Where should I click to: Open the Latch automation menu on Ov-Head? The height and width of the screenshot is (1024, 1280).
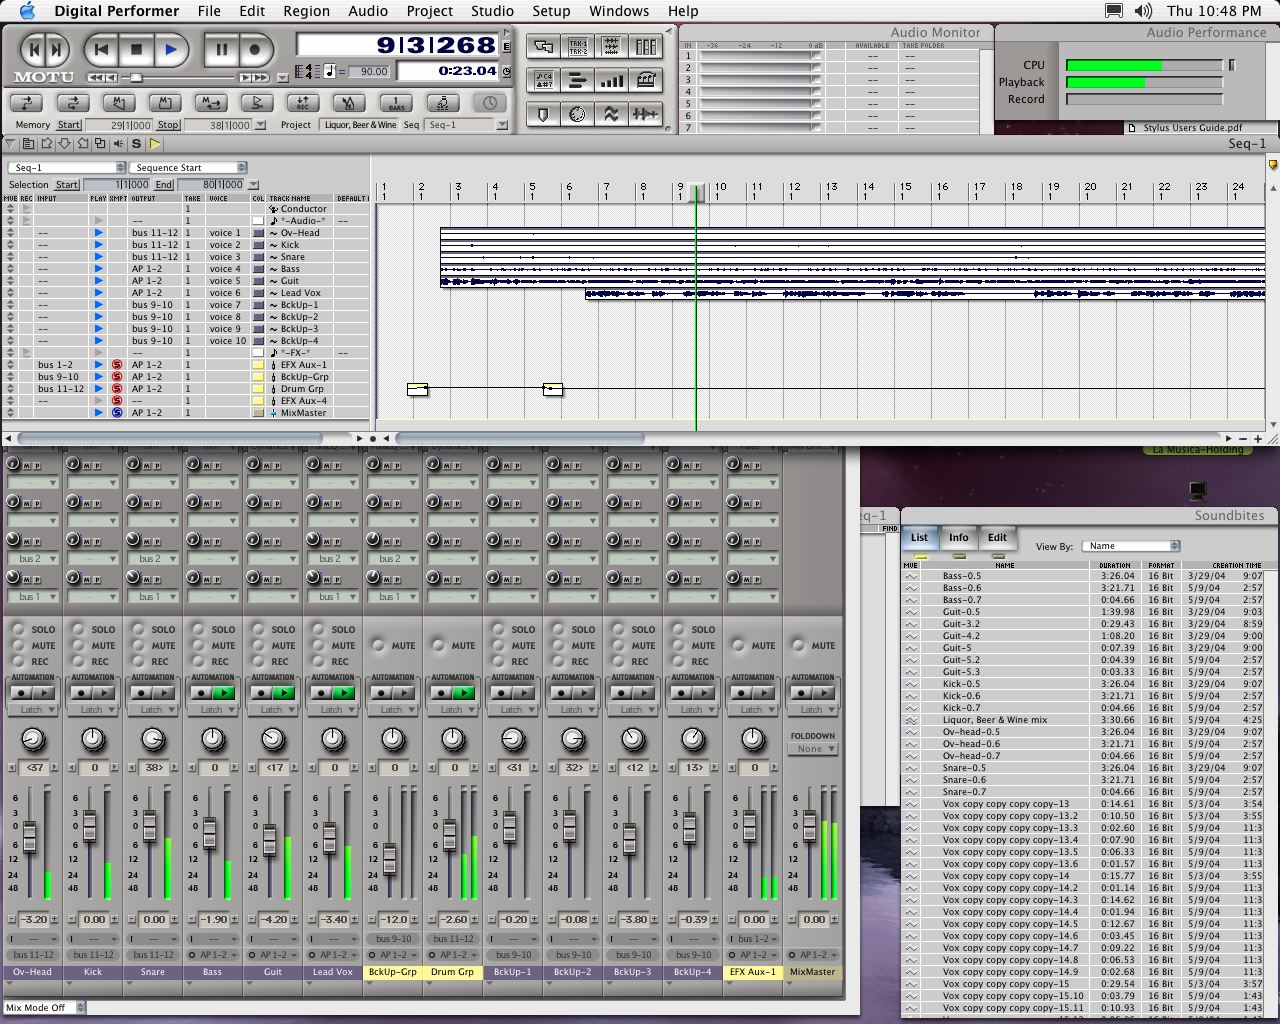pyautogui.click(x=32, y=710)
